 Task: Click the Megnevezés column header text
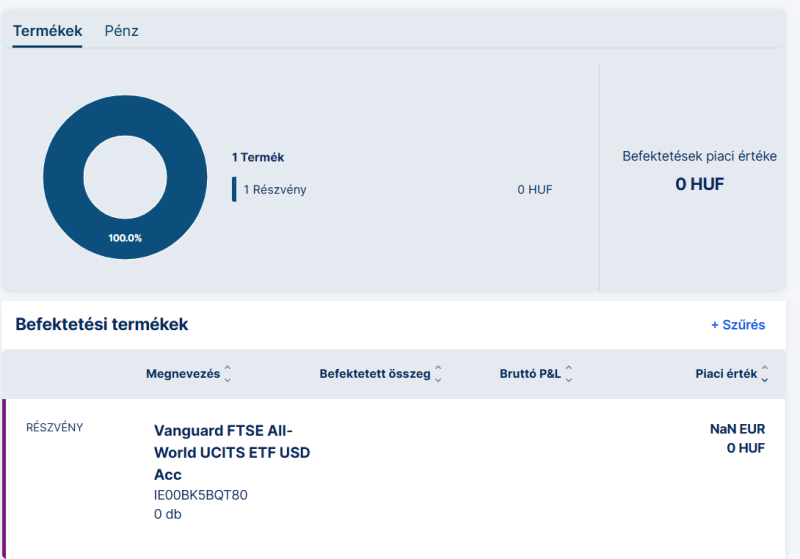(182, 374)
